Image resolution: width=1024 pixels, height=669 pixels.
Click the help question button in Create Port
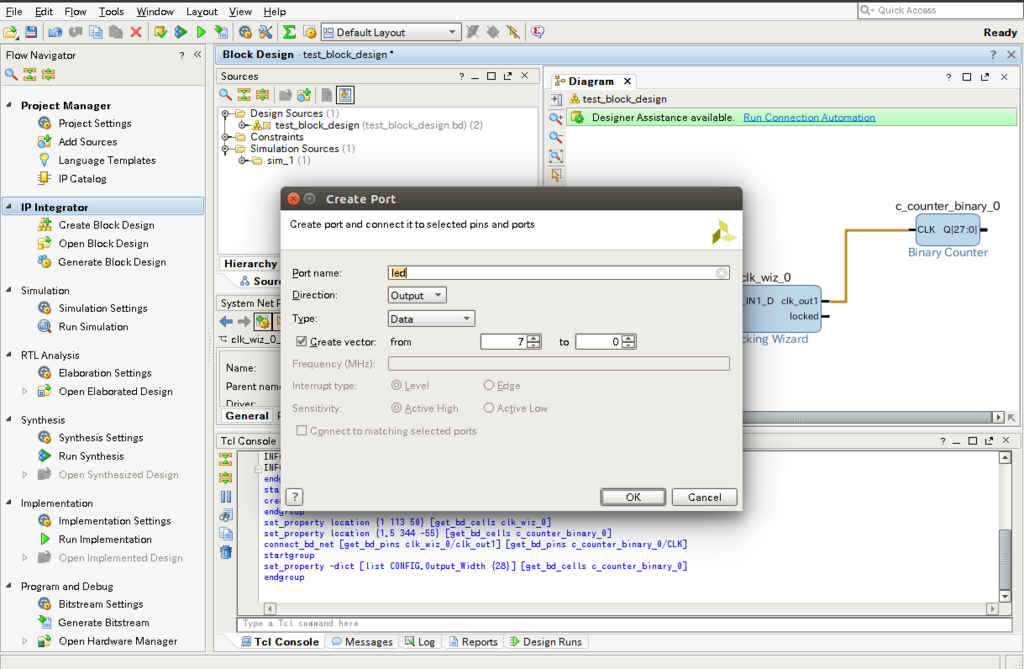click(295, 497)
